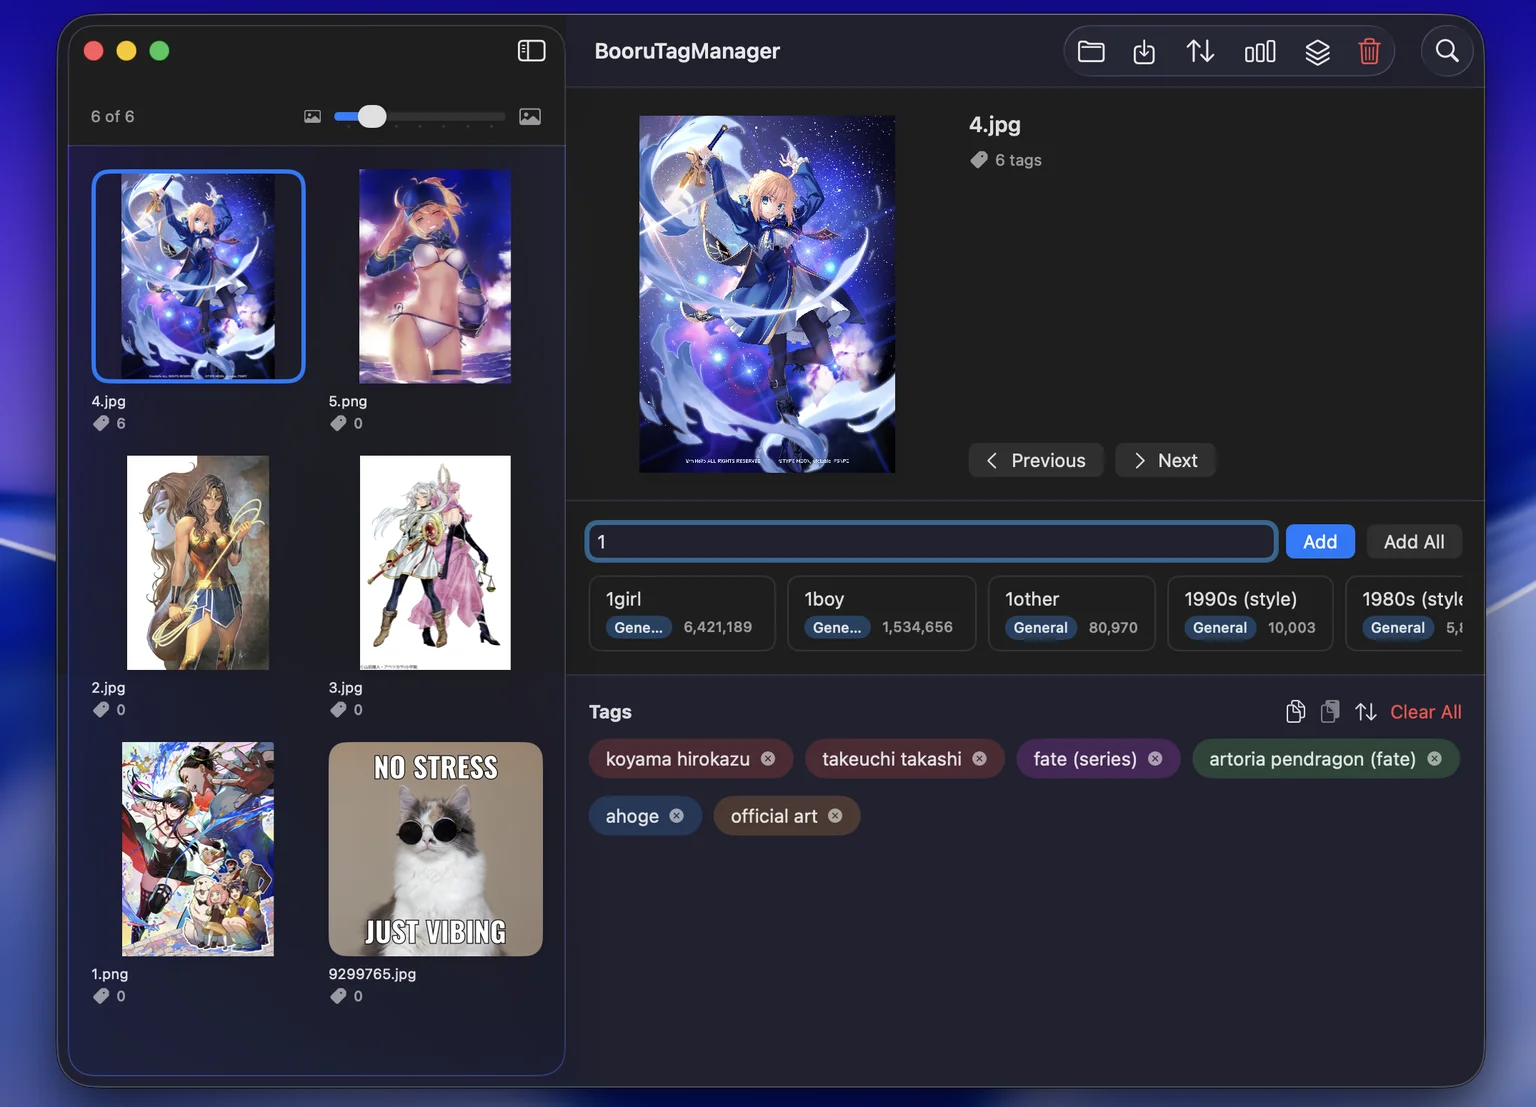The height and width of the screenshot is (1107, 1536).
Task: Open folder from the toolbar
Action: tap(1091, 51)
